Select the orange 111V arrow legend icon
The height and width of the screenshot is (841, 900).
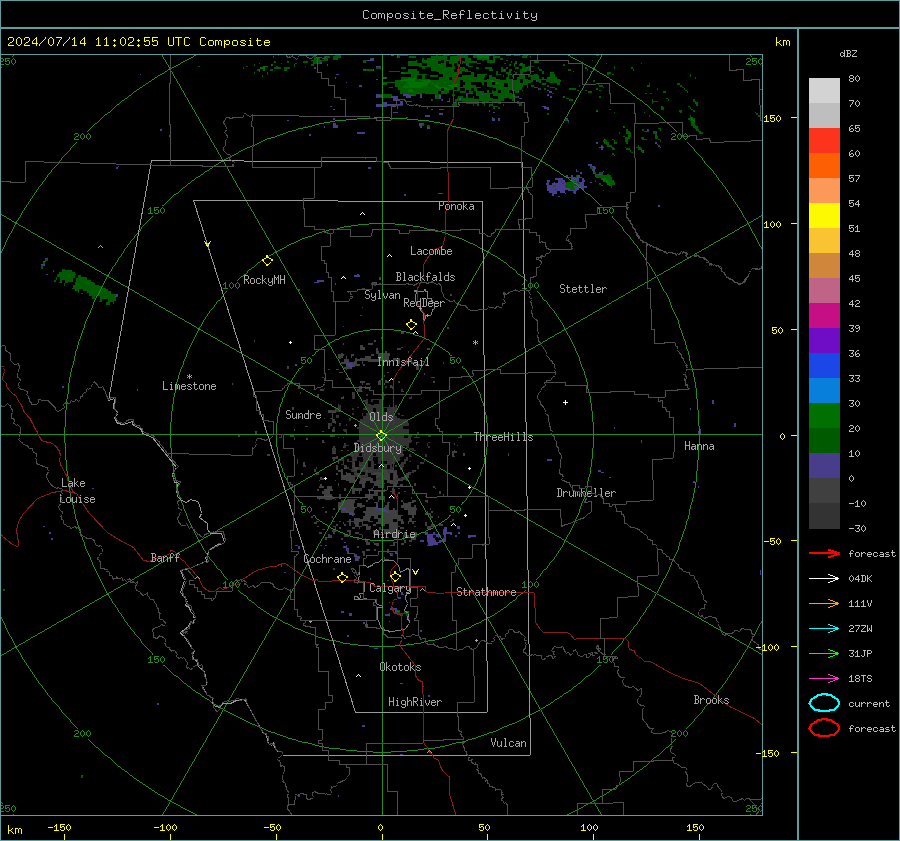click(824, 603)
